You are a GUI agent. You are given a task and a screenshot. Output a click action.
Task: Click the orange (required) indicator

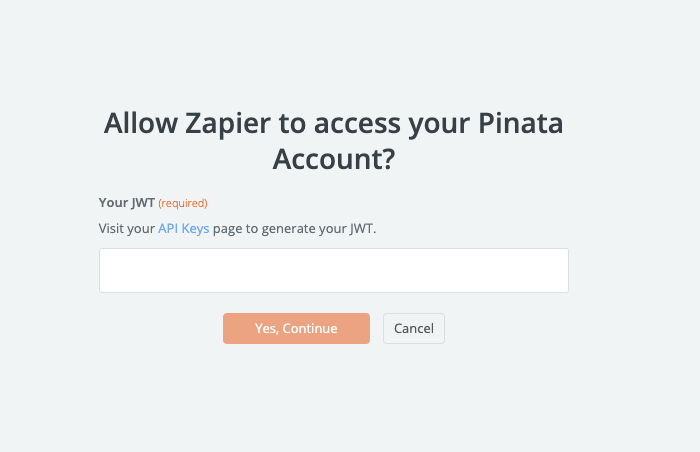(x=183, y=203)
